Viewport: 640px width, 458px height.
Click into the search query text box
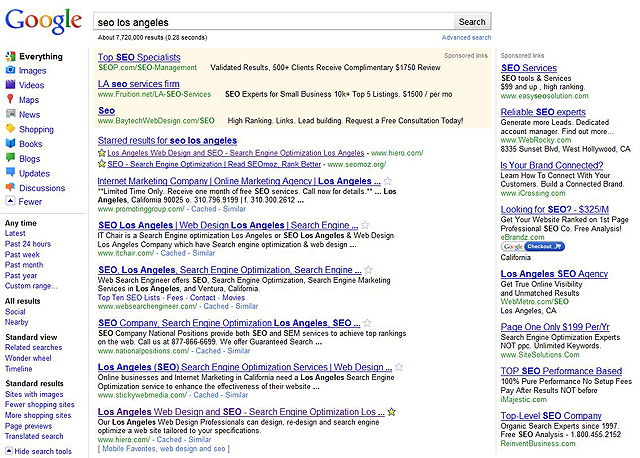point(272,21)
